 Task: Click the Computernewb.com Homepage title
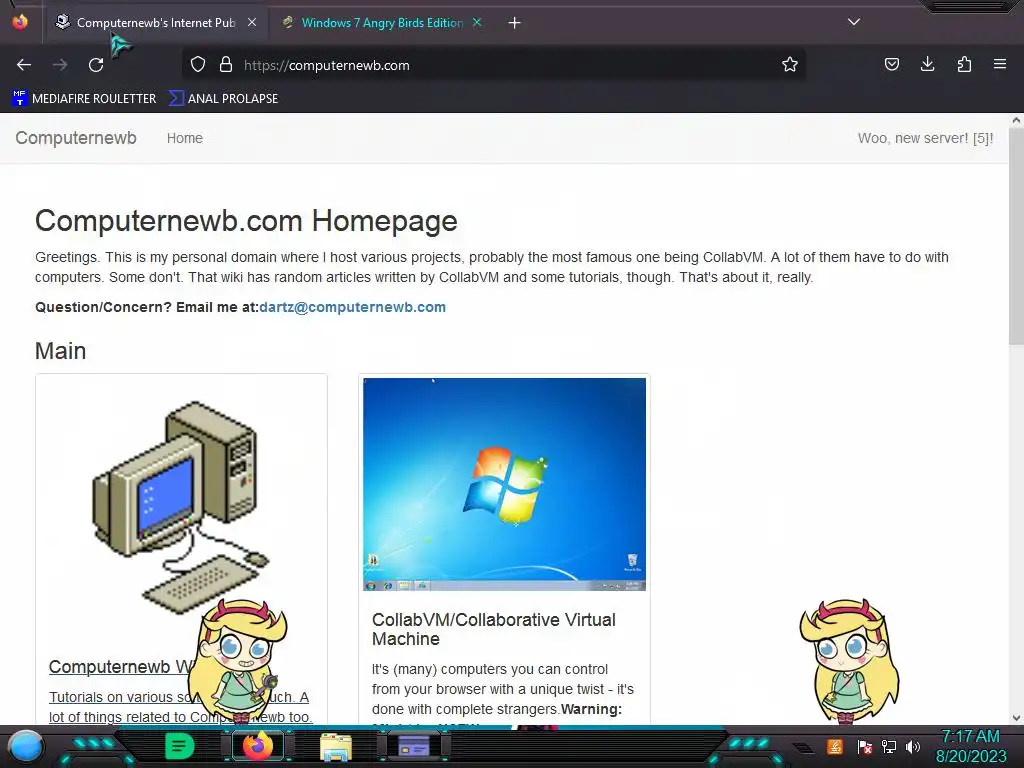point(246,221)
